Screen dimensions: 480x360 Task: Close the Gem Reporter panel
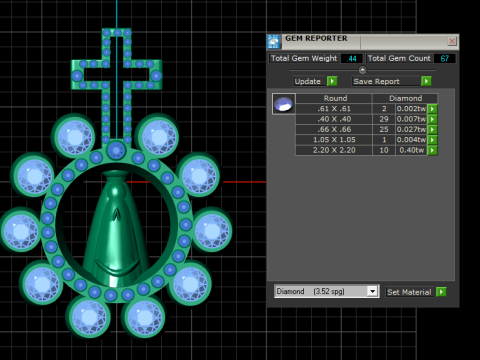[452, 41]
